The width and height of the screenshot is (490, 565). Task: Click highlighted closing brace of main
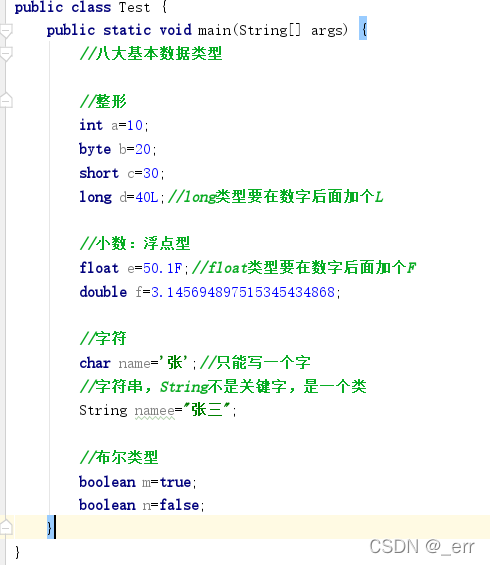[x=50, y=528]
